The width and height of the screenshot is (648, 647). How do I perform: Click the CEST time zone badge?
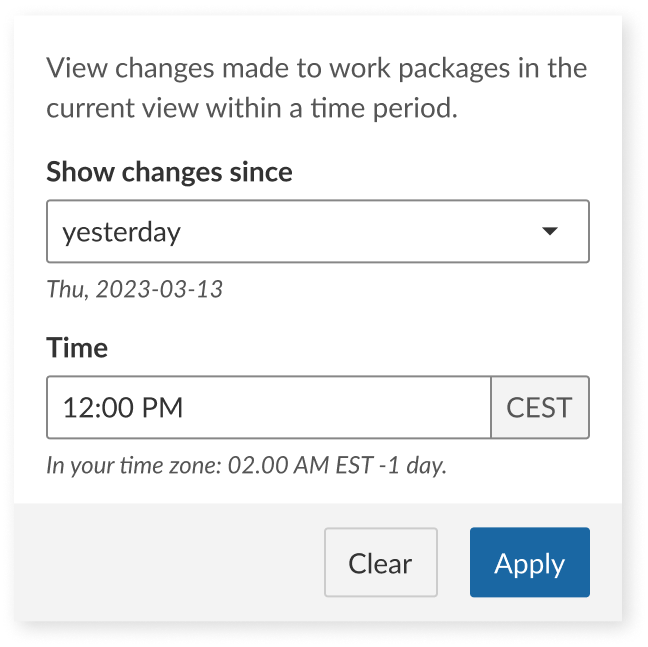click(539, 407)
